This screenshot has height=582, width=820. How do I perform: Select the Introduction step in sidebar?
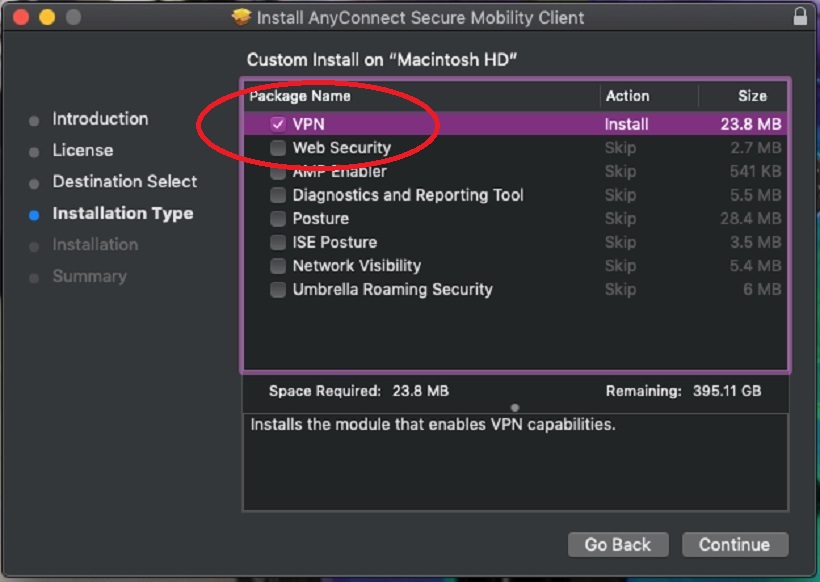tap(100, 119)
